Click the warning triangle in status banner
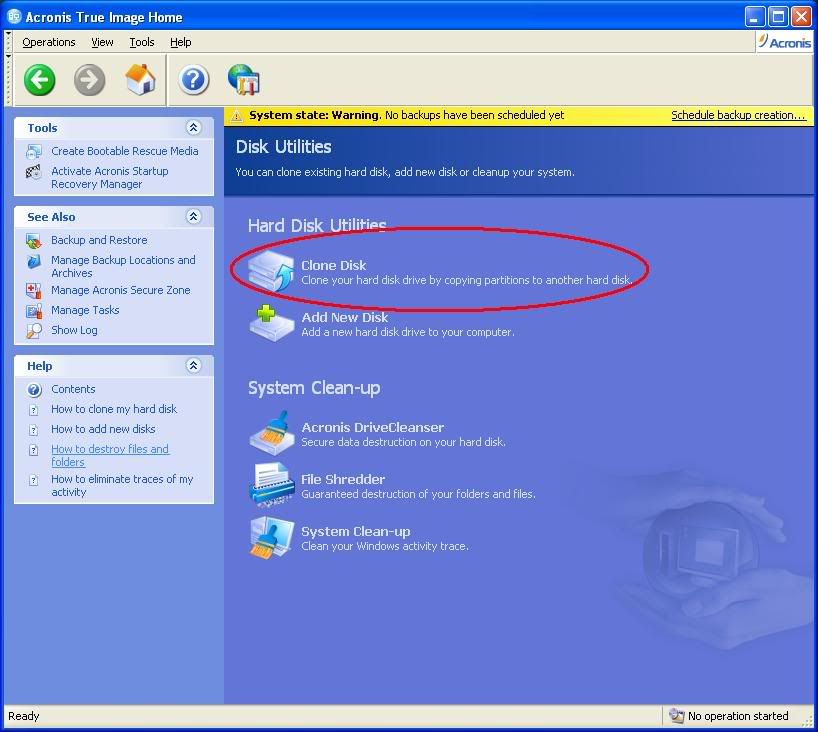The height and width of the screenshot is (732, 818). (x=237, y=115)
